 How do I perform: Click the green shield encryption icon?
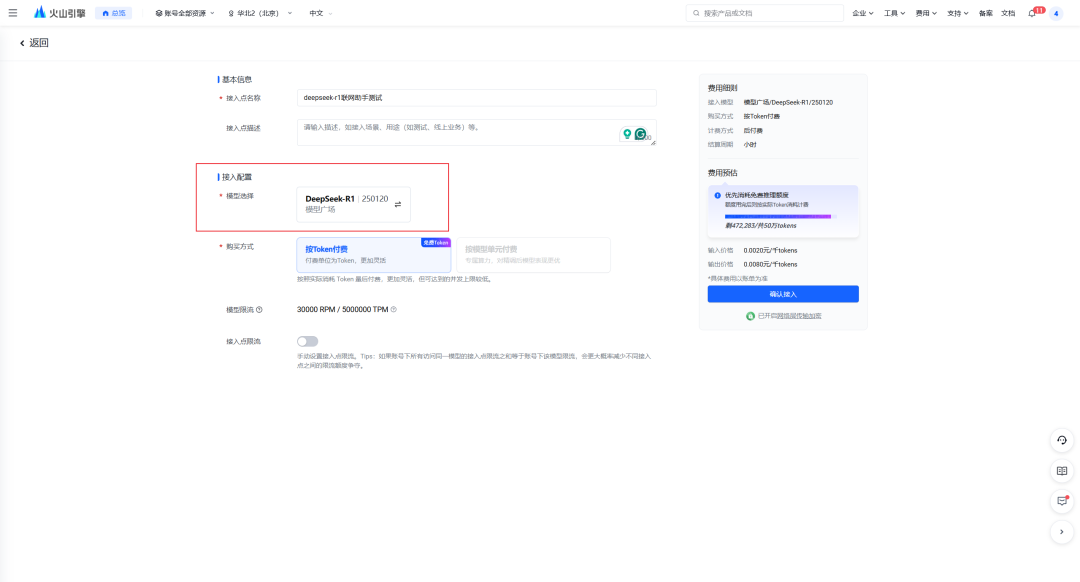coord(750,316)
